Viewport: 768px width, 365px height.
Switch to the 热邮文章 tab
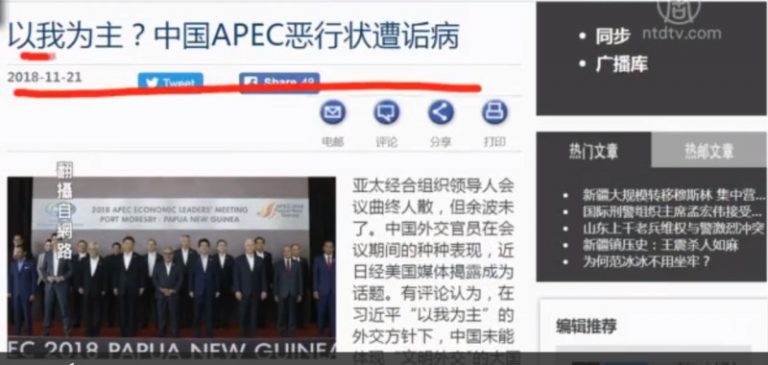click(709, 150)
